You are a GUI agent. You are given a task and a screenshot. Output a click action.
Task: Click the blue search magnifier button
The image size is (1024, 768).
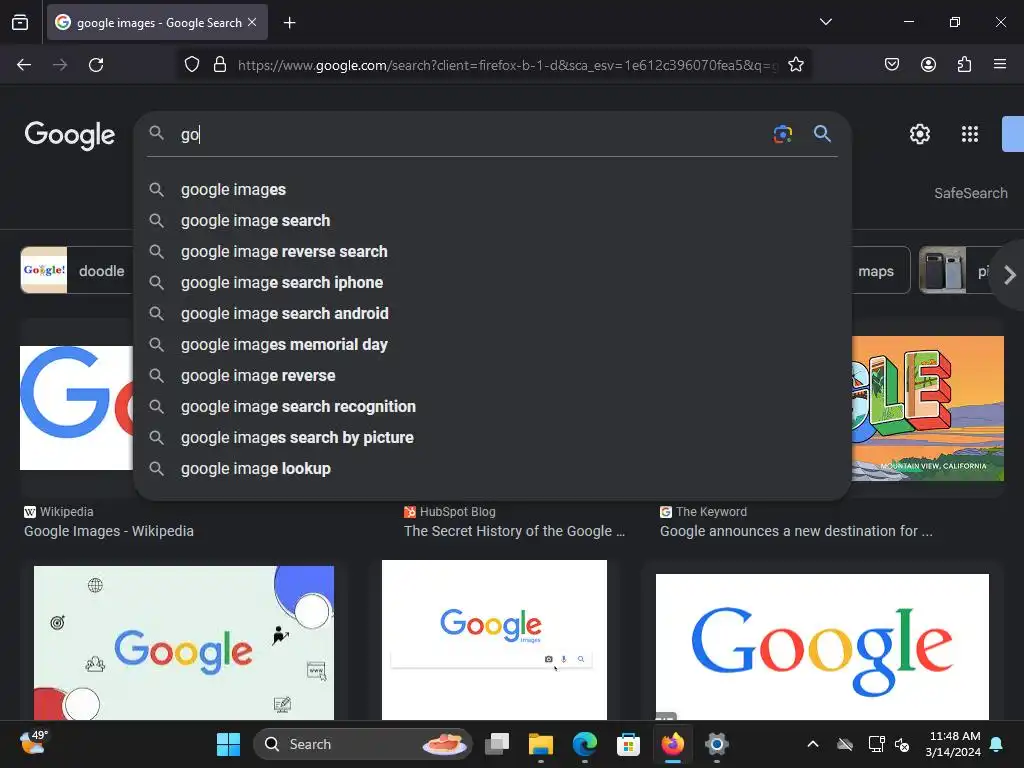(x=822, y=134)
